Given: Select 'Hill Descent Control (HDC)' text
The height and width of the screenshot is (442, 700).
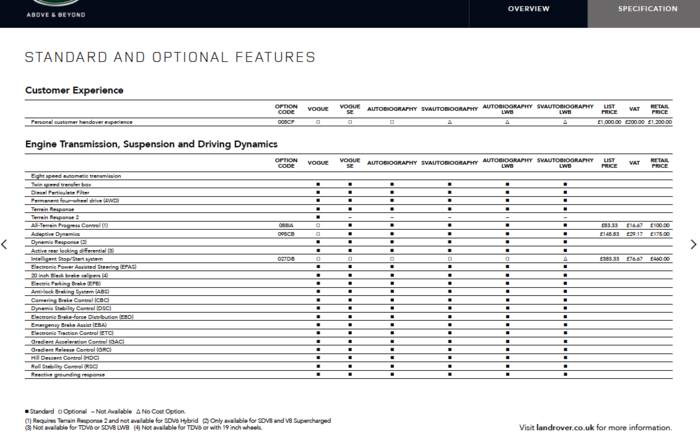Looking at the screenshot, I should tap(65, 358).
